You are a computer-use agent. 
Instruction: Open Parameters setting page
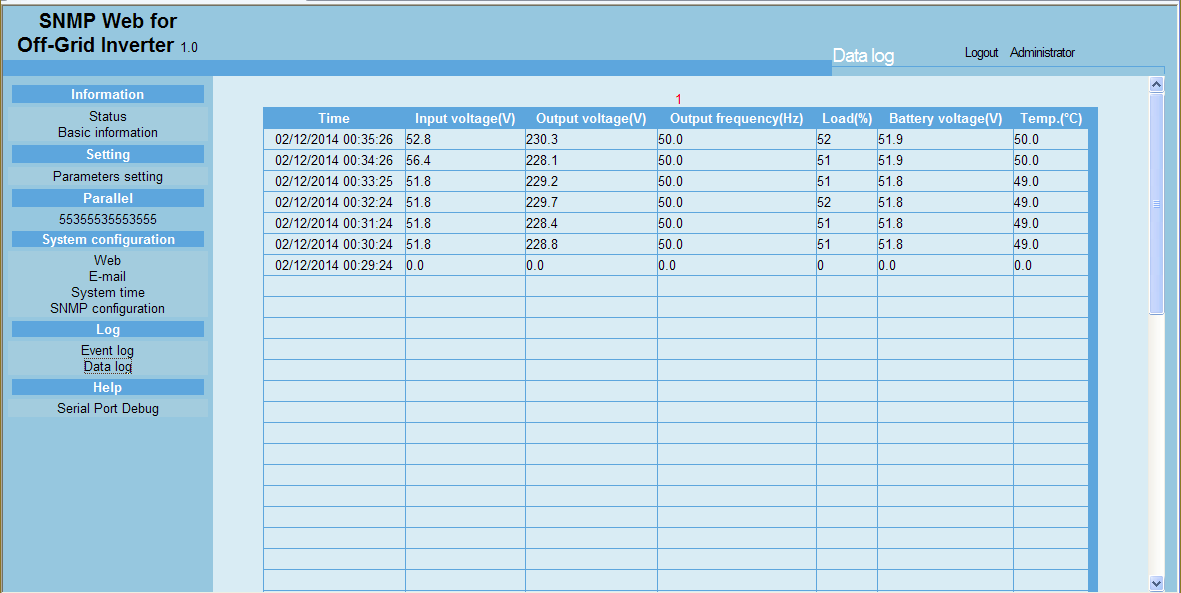point(108,176)
